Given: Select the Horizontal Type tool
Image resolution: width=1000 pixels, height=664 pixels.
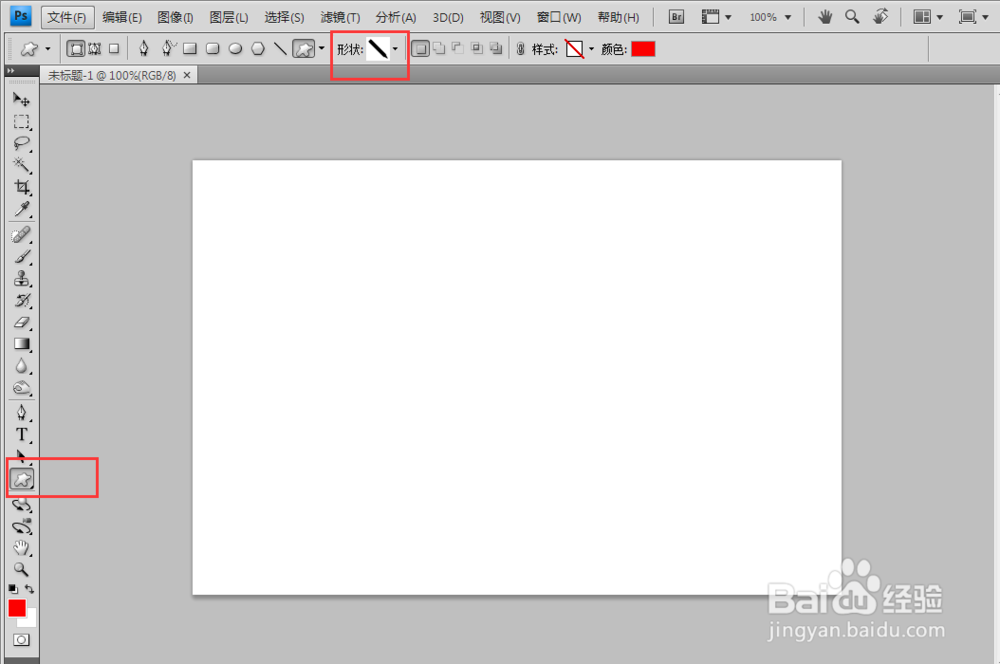Looking at the screenshot, I should point(21,435).
